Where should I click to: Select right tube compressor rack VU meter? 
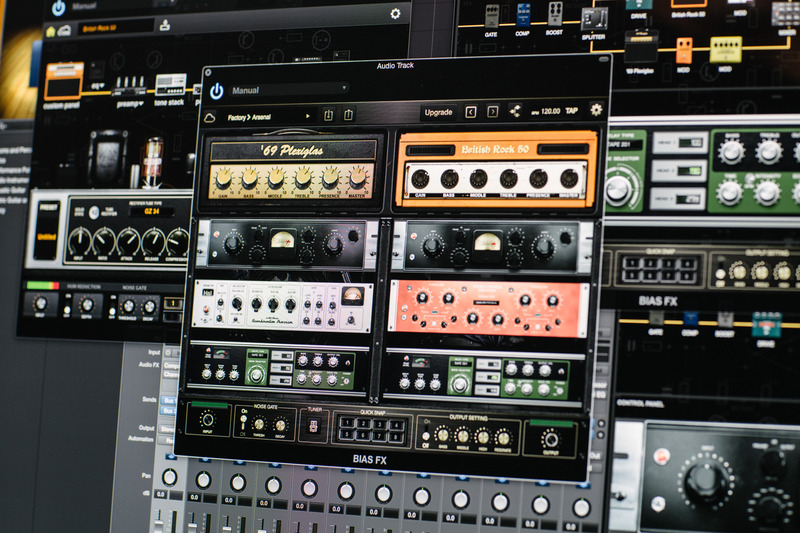click(487, 241)
